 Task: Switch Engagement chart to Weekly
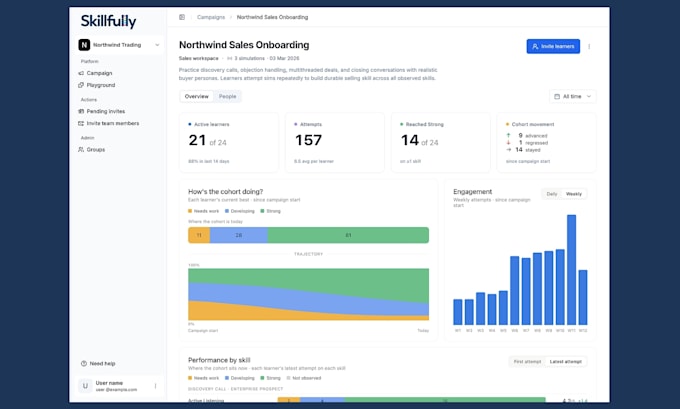click(x=573, y=194)
